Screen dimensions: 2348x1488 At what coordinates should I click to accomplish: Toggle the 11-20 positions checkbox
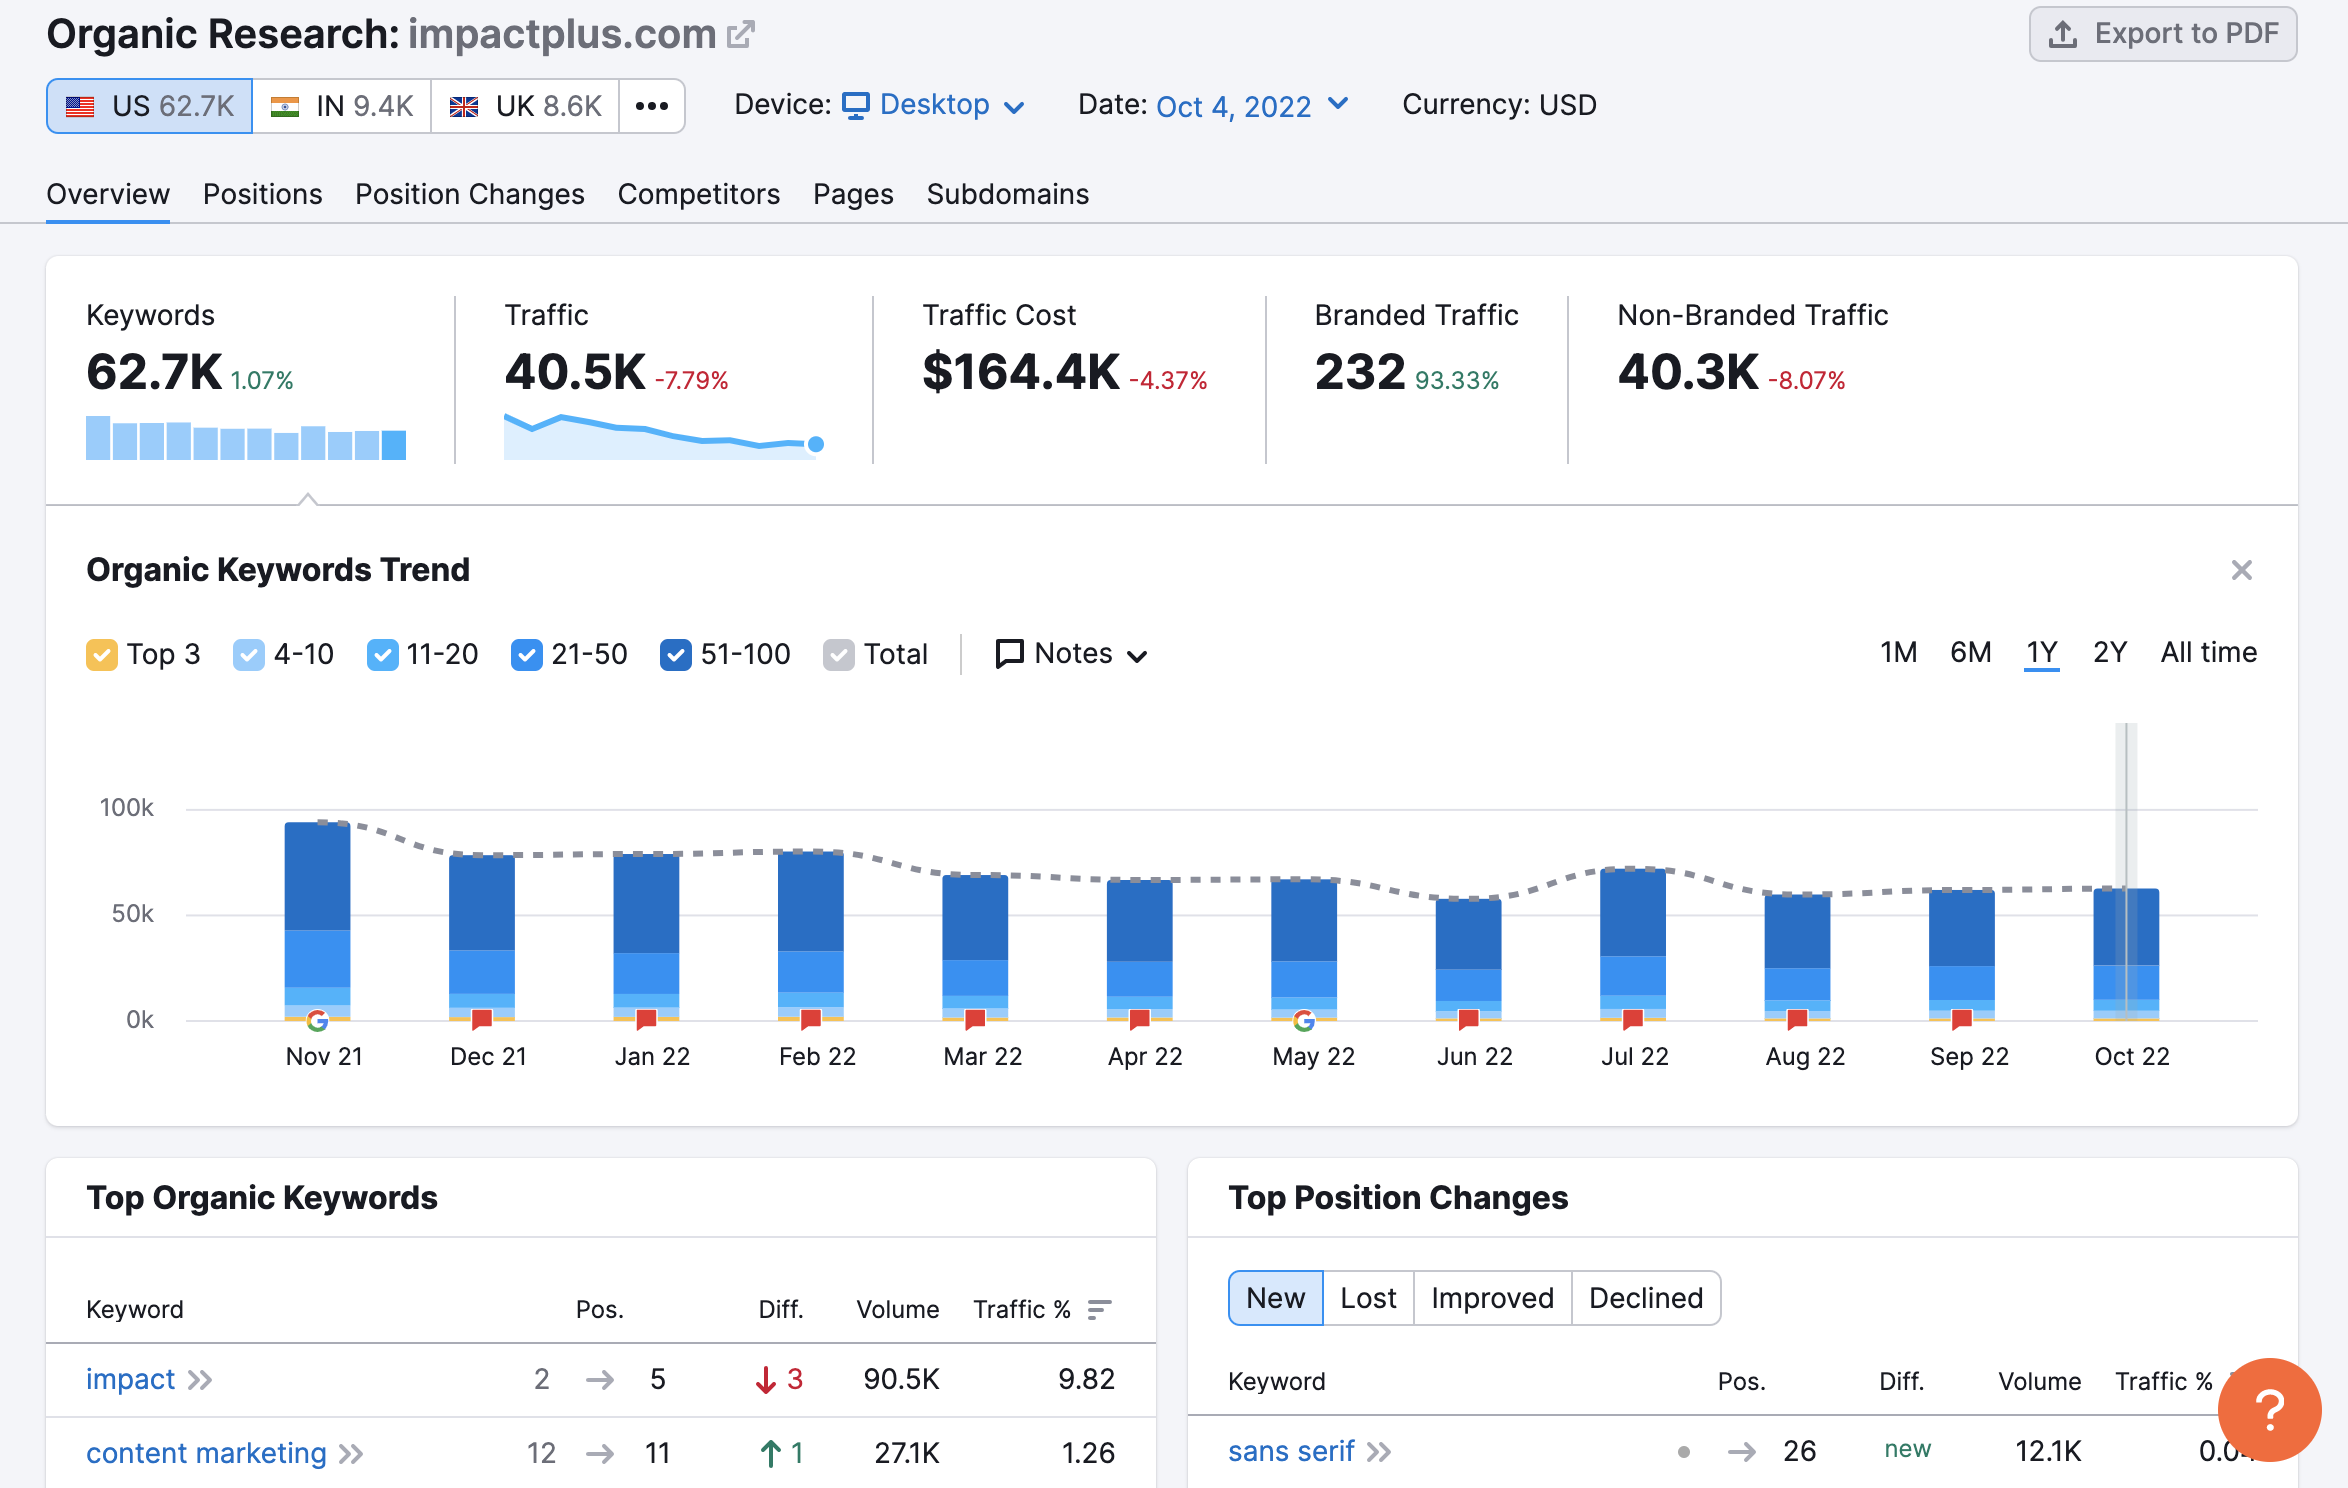382,654
